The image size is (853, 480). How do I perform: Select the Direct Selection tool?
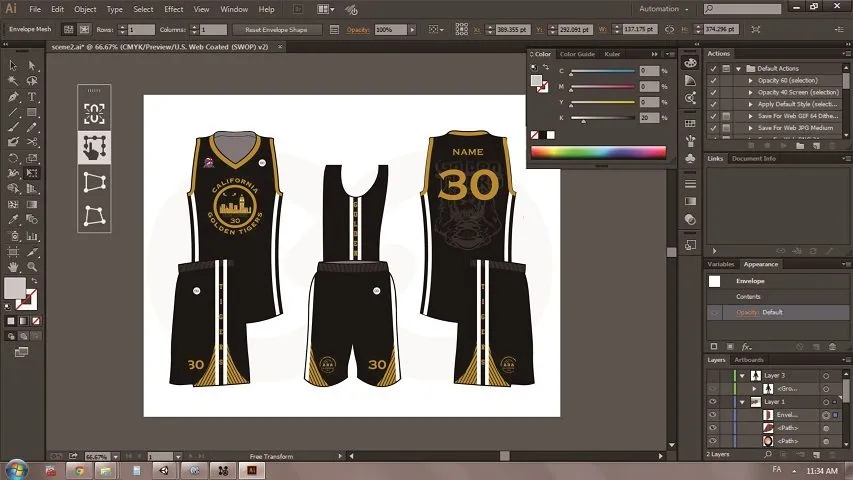32,65
